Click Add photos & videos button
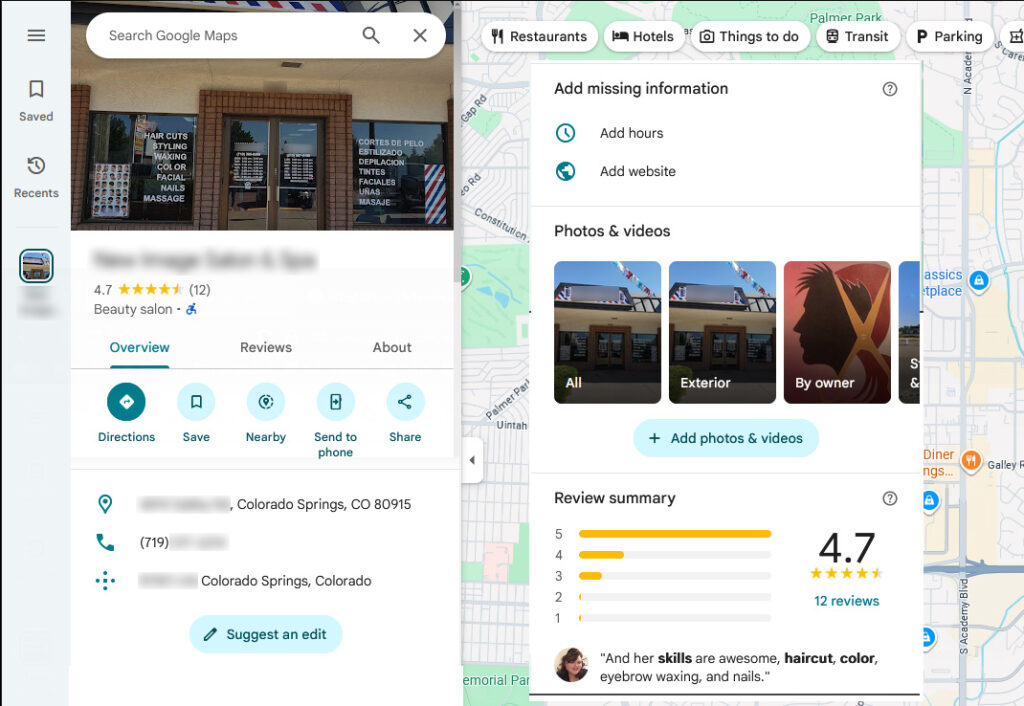This screenshot has width=1024, height=706. pos(726,438)
